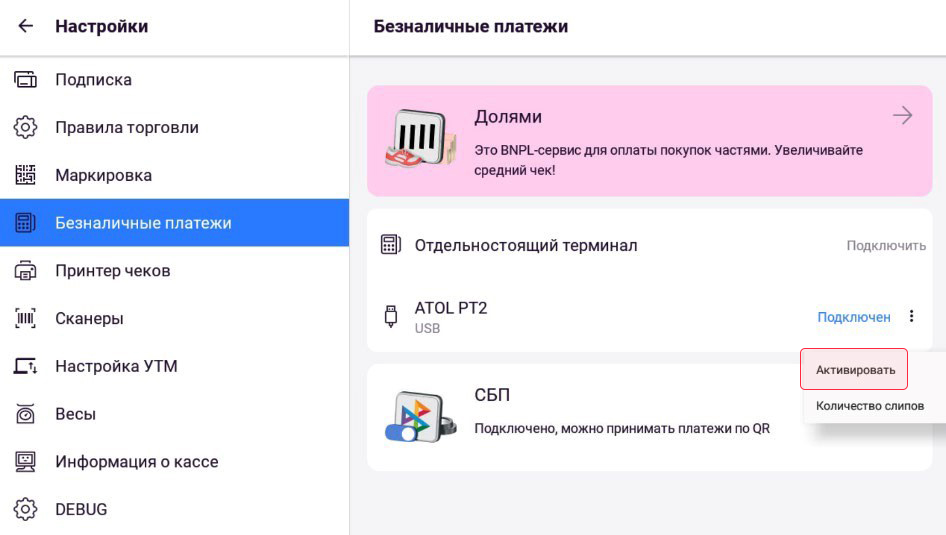Choose Количество слипов menu entry

870,406
